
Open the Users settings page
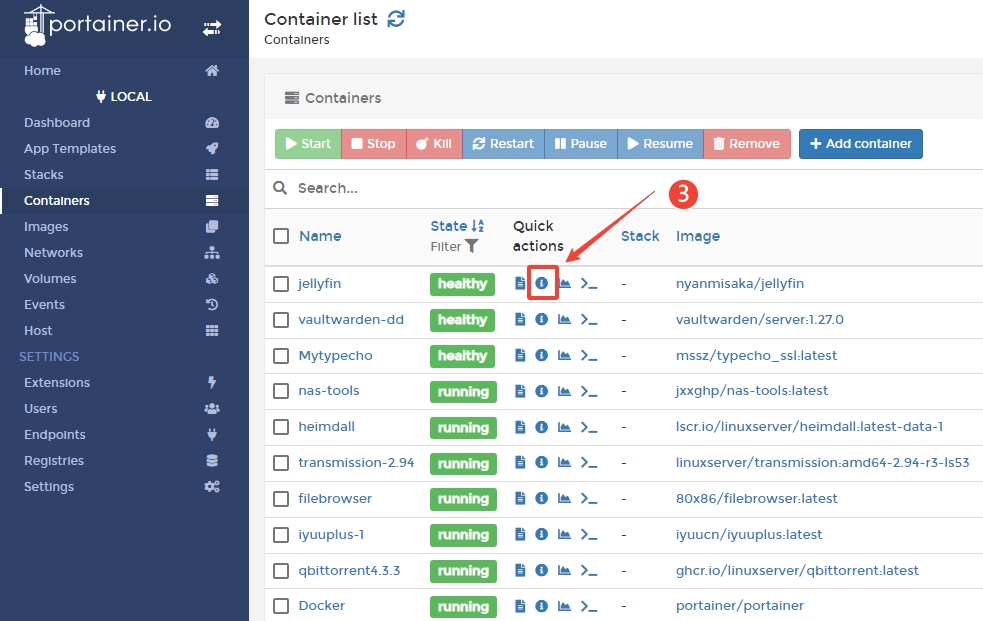pos(122,409)
